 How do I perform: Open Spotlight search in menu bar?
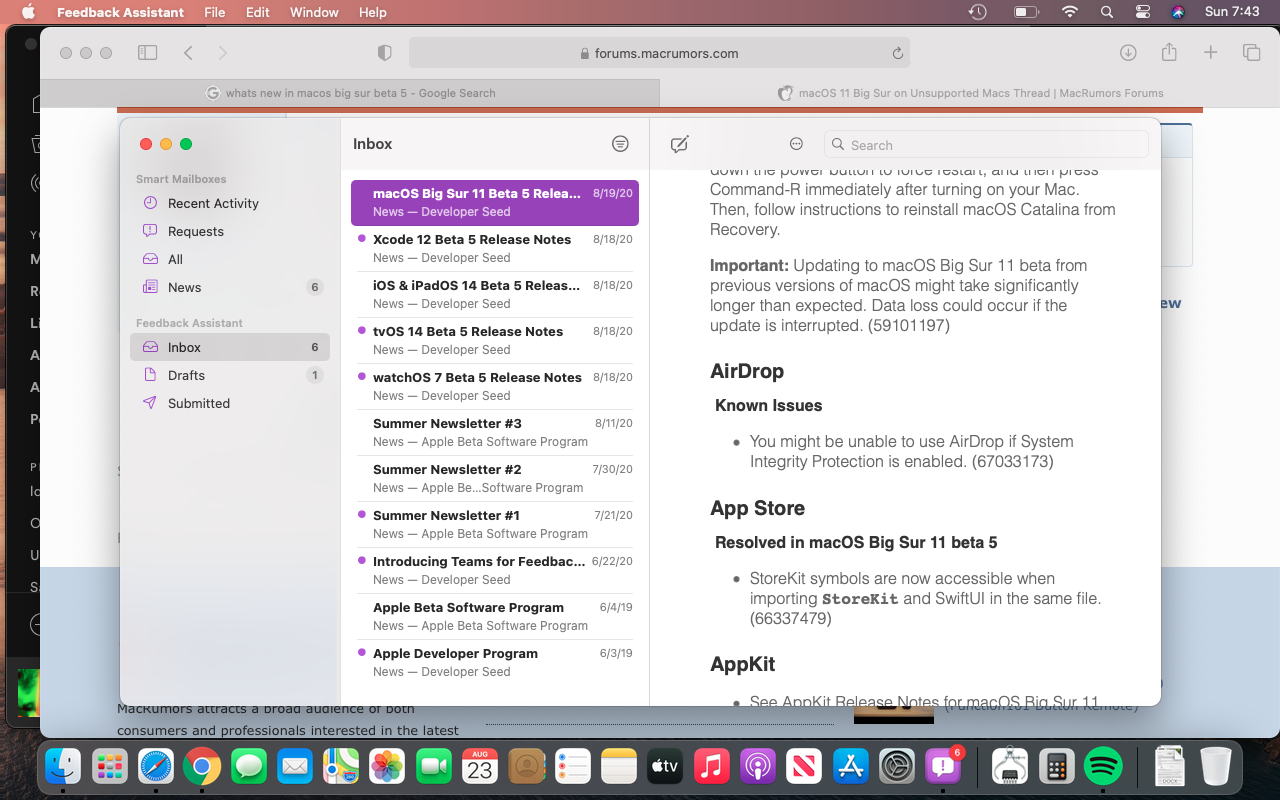point(1106,12)
